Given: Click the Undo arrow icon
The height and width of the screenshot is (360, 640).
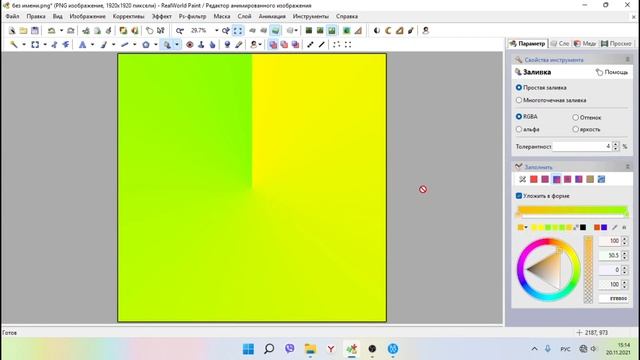Looking at the screenshot, I should click(x=51, y=31).
